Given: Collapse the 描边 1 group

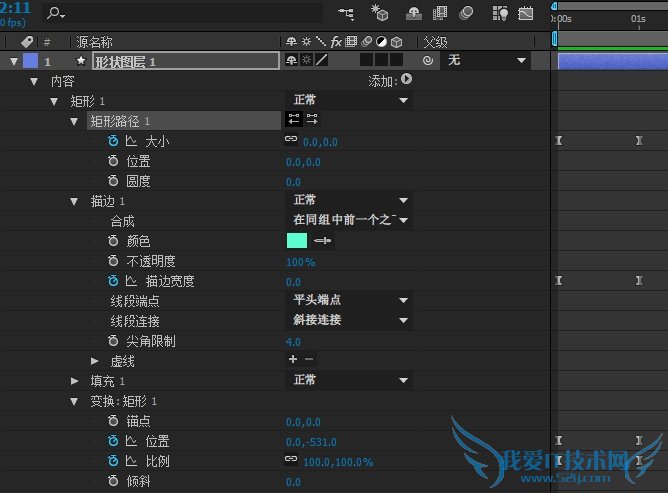Looking at the screenshot, I should 74,201.
